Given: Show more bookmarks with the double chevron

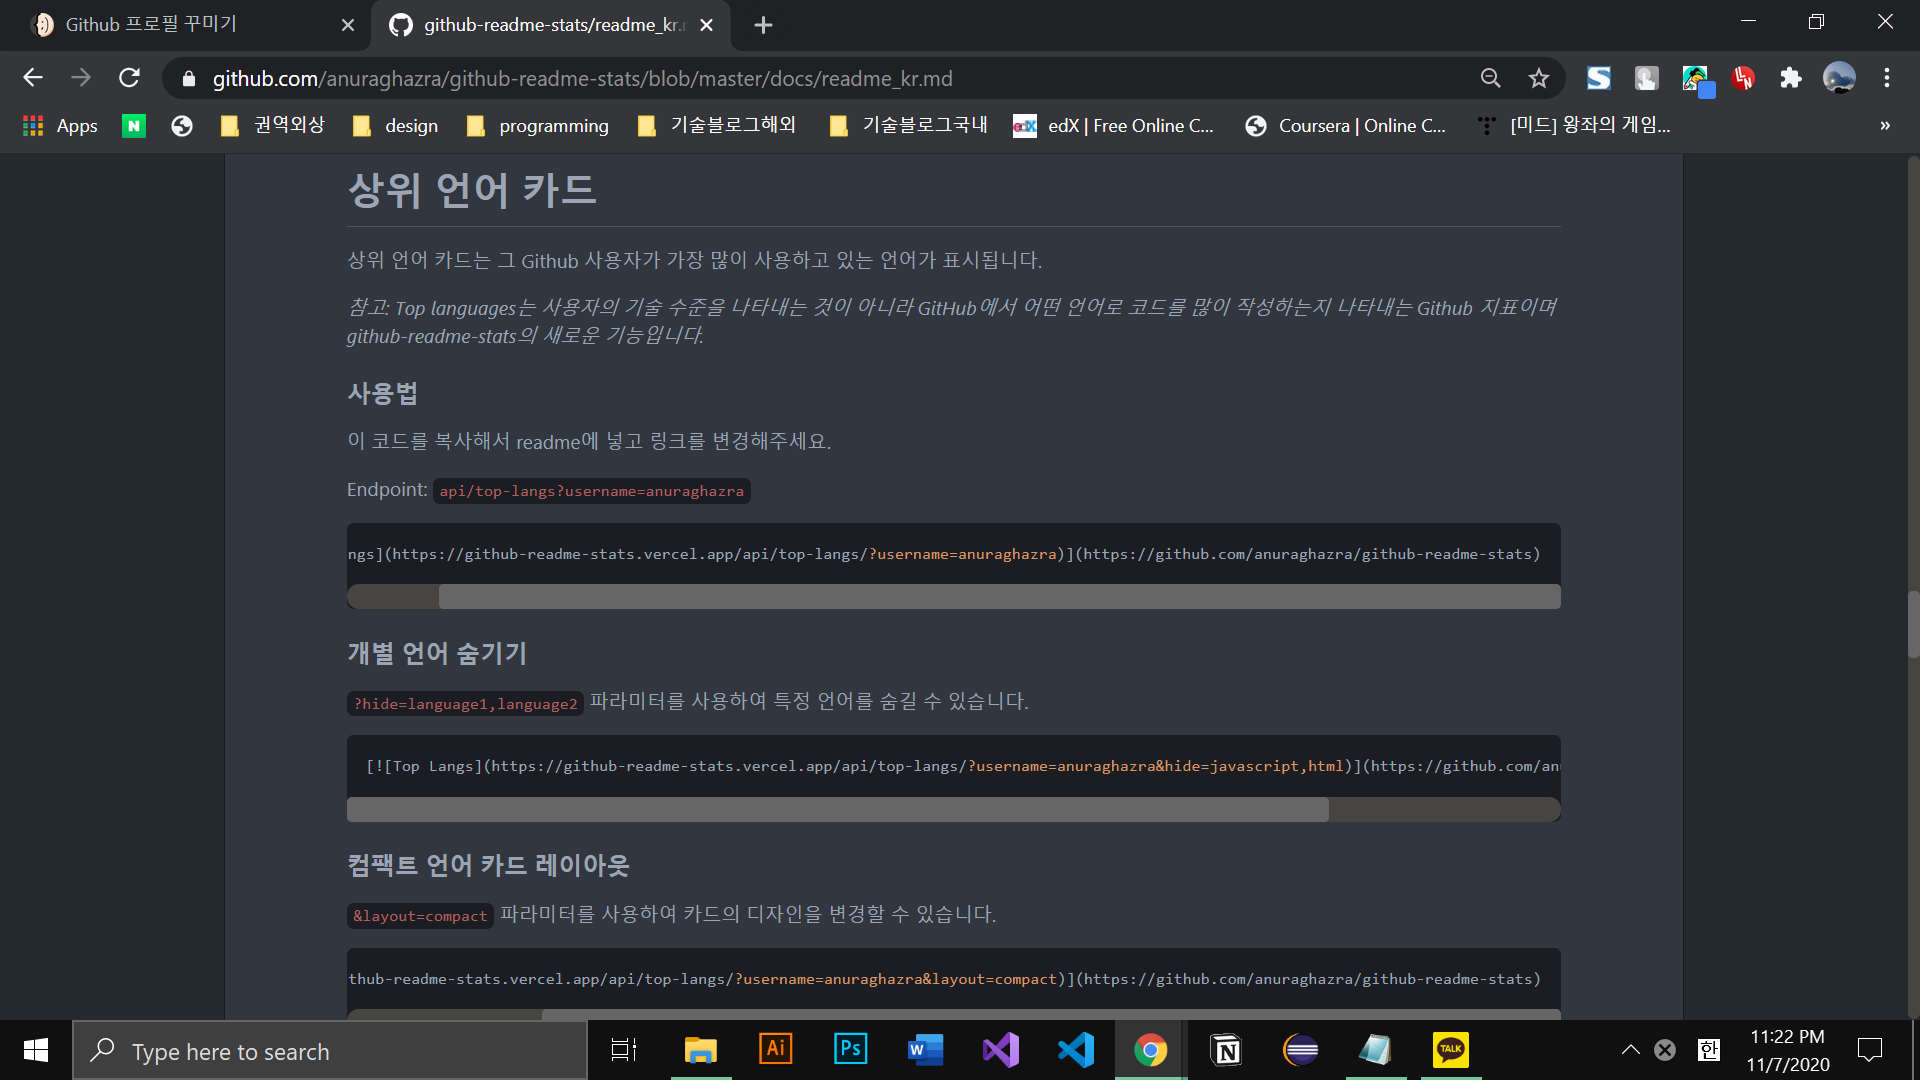Looking at the screenshot, I should [1885, 125].
